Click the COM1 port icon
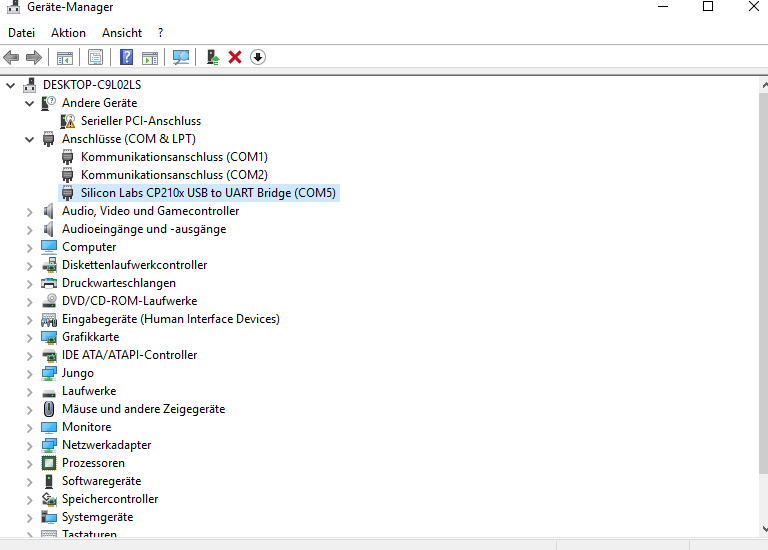This screenshot has width=768, height=550. click(x=68, y=157)
